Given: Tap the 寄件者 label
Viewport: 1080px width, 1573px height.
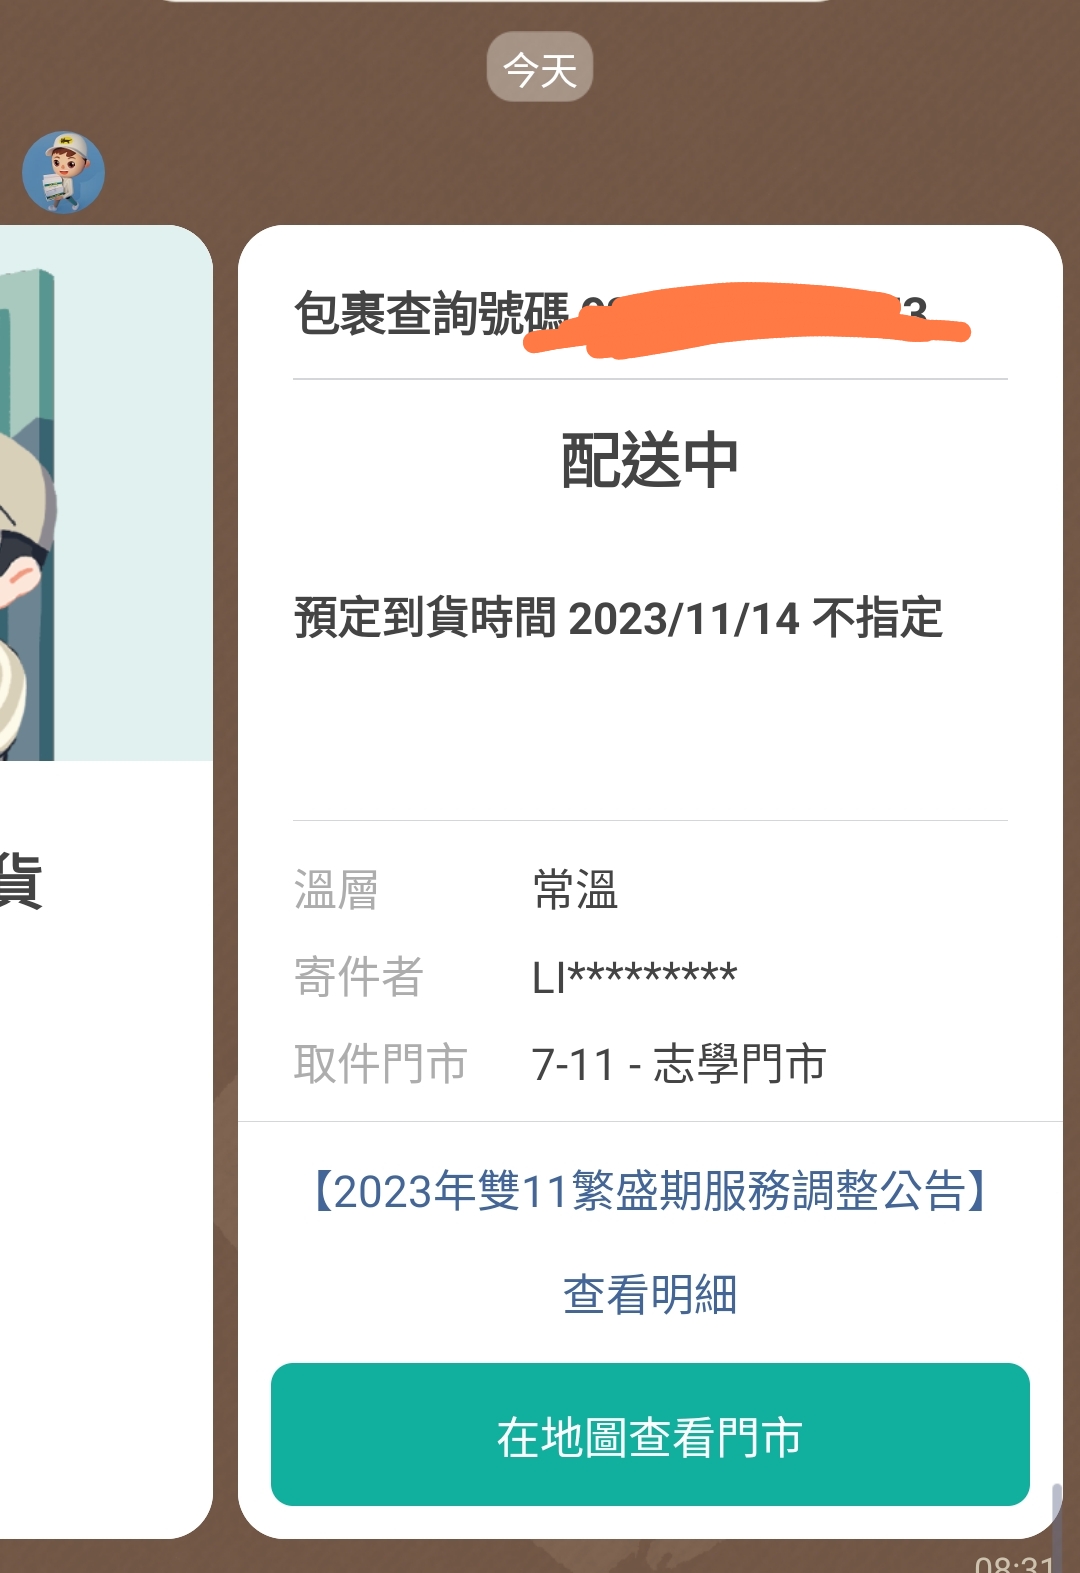Looking at the screenshot, I should tap(358, 976).
